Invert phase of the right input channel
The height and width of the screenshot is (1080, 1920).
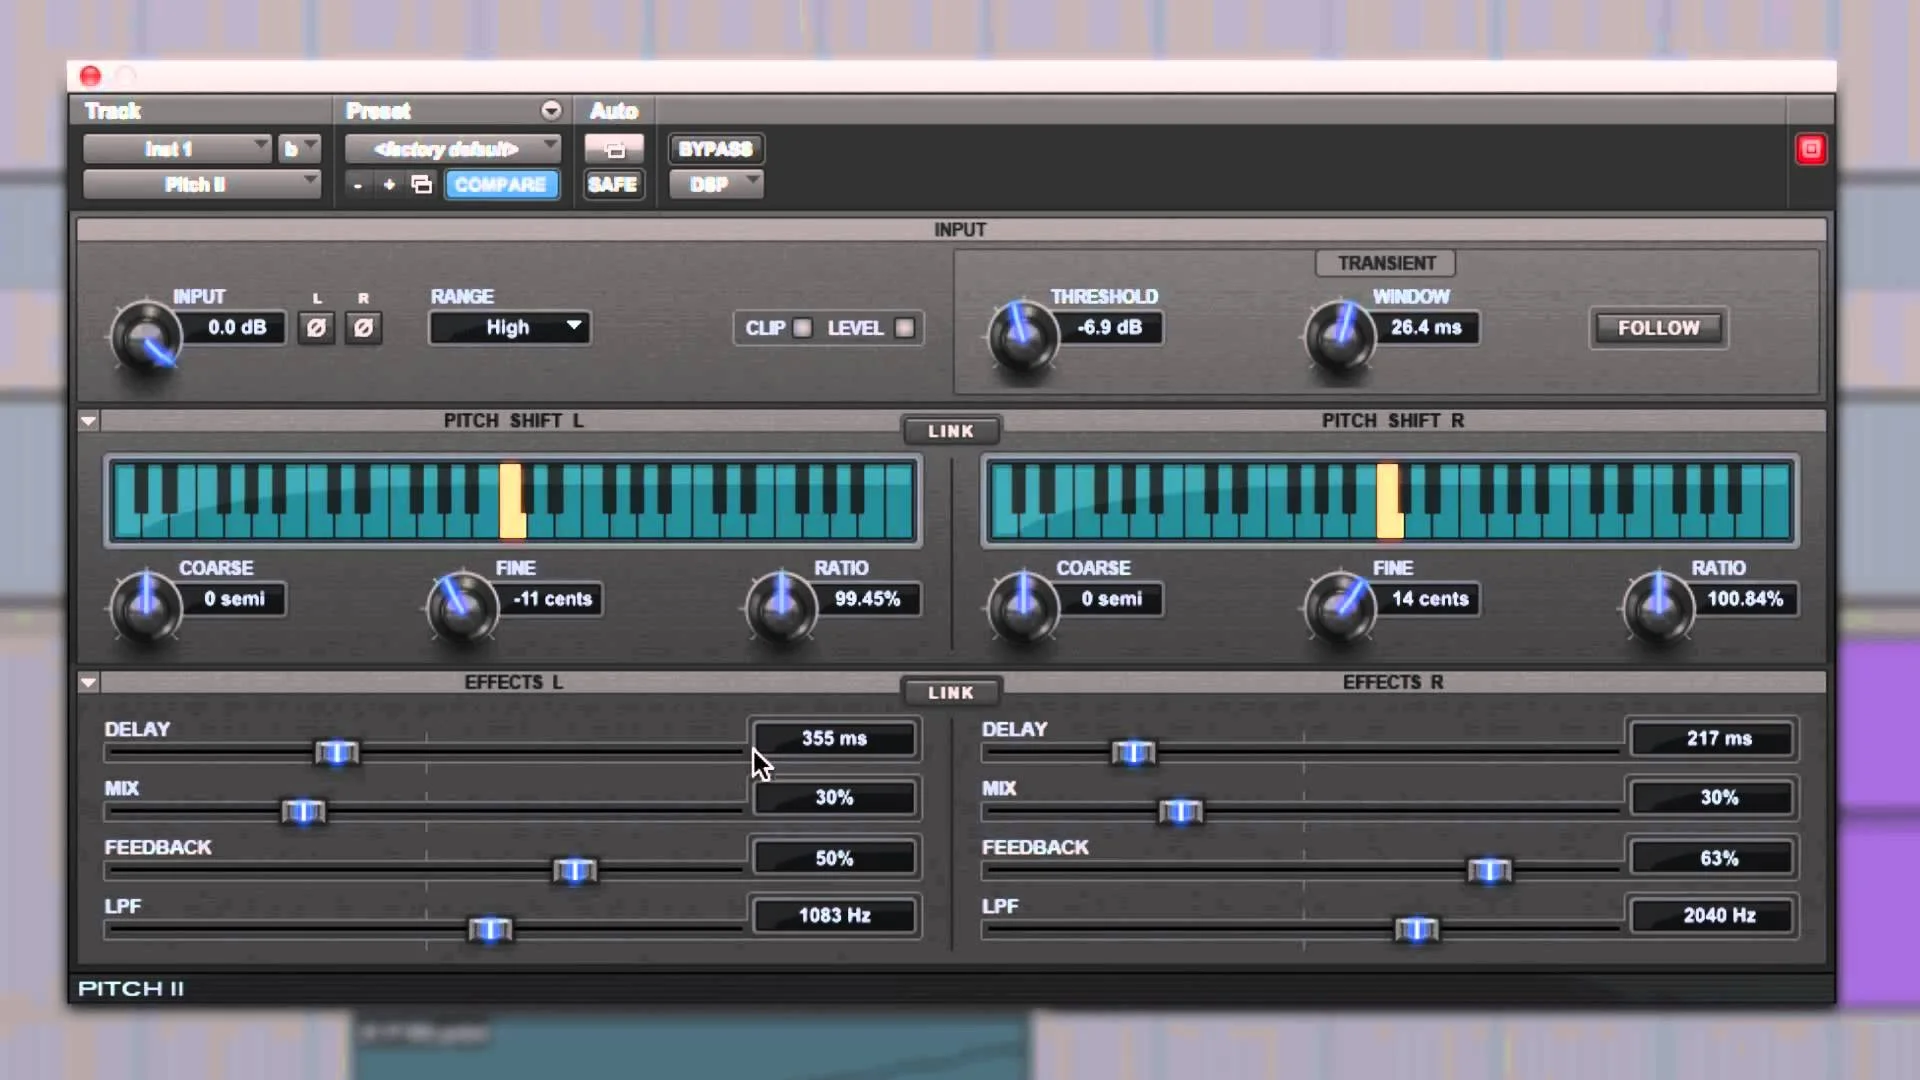pos(363,328)
